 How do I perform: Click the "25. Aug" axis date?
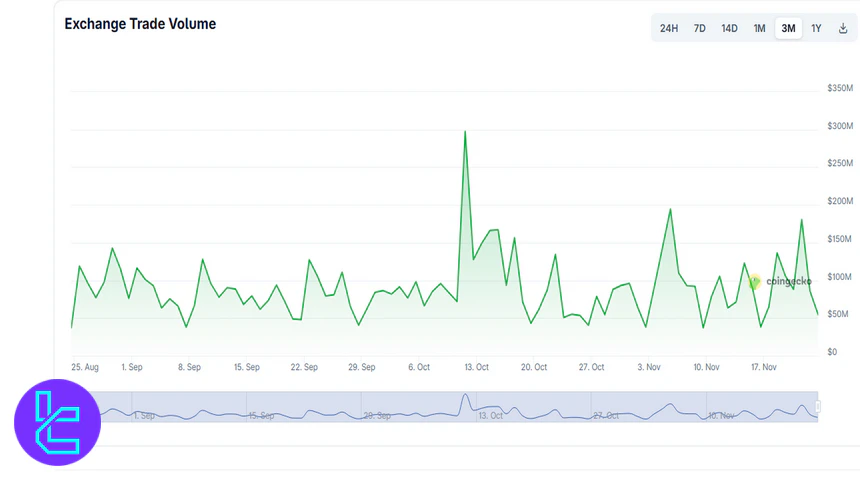pos(85,367)
